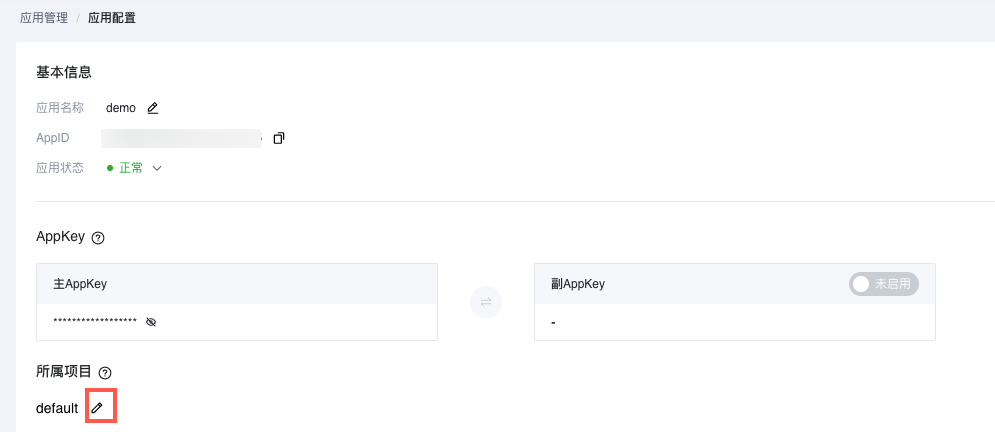This screenshot has height=432, width=995.
Task: Select the 应用配置 breadcrumb
Action: coord(112,18)
